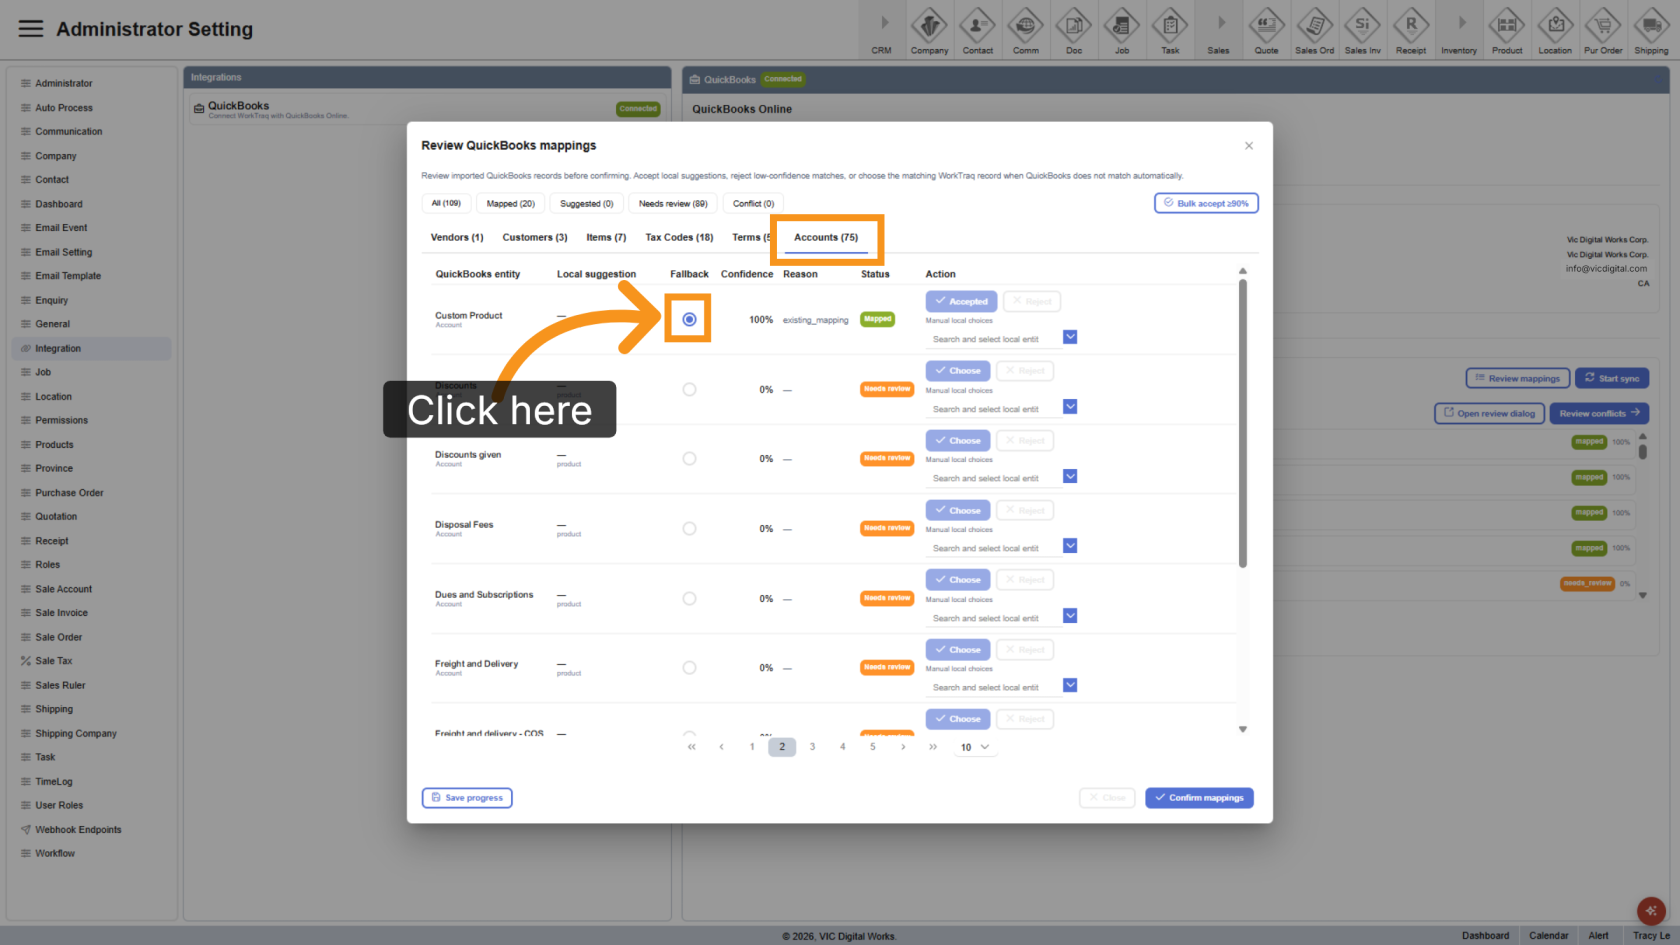Click the mappings table vertical scrollbar
The width and height of the screenshot is (1680, 945).
(1243, 424)
